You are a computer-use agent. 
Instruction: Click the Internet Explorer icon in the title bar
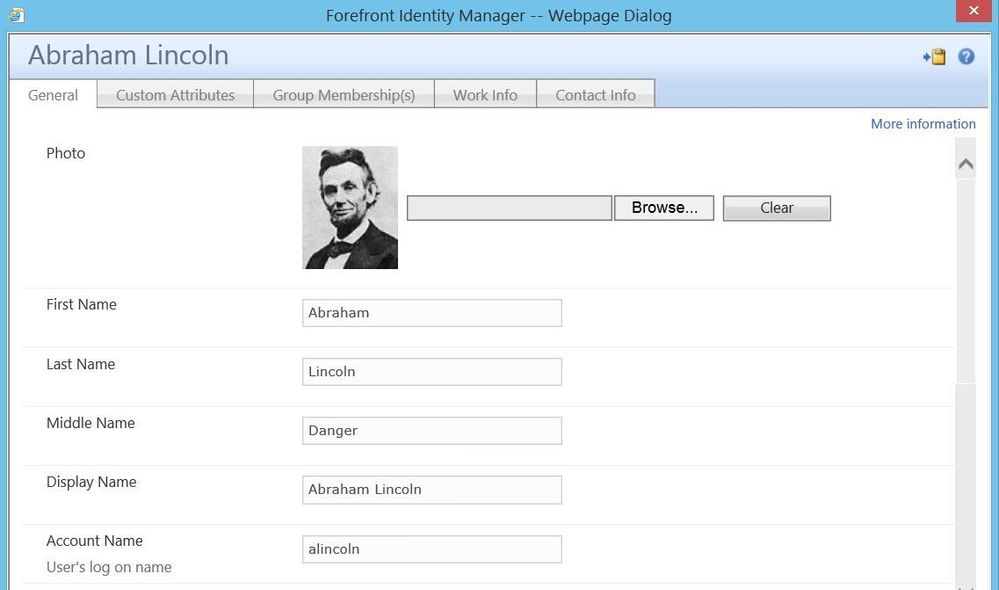[x=17, y=15]
